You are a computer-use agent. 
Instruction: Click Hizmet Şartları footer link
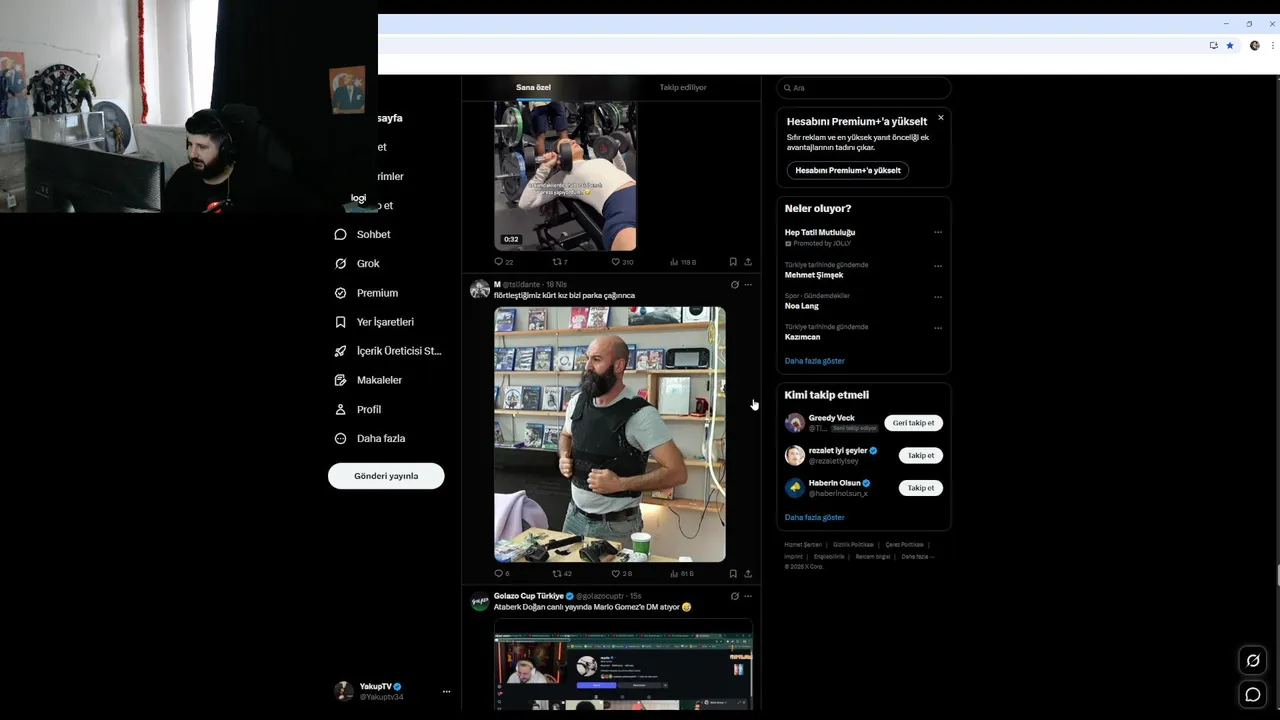[x=803, y=545]
